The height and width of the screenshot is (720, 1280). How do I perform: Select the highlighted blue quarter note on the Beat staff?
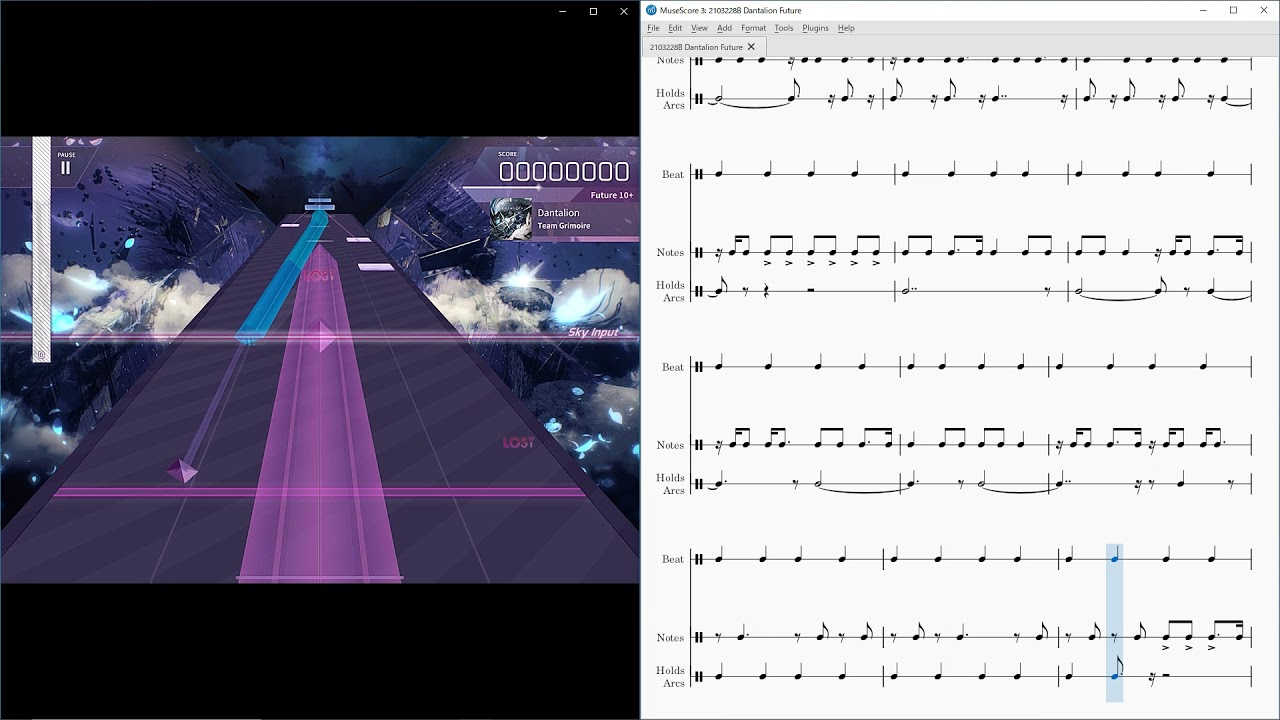tap(1114, 559)
